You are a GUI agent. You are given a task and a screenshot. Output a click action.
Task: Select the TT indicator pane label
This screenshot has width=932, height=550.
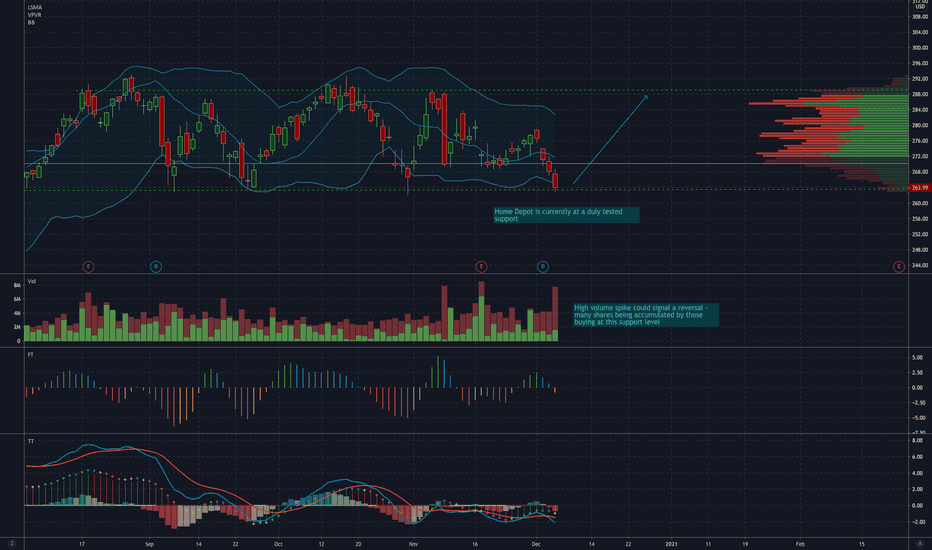point(30,441)
